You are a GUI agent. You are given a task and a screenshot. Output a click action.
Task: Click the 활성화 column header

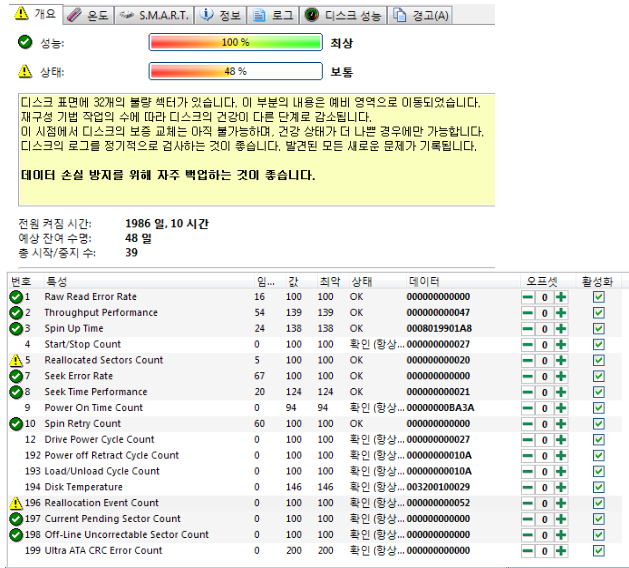(598, 281)
